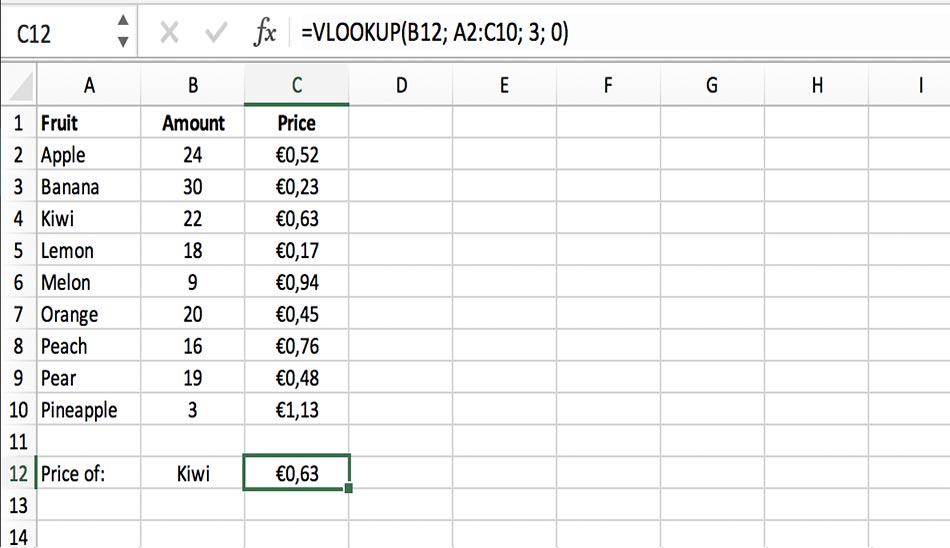Click the price cell €1,13

297,410
